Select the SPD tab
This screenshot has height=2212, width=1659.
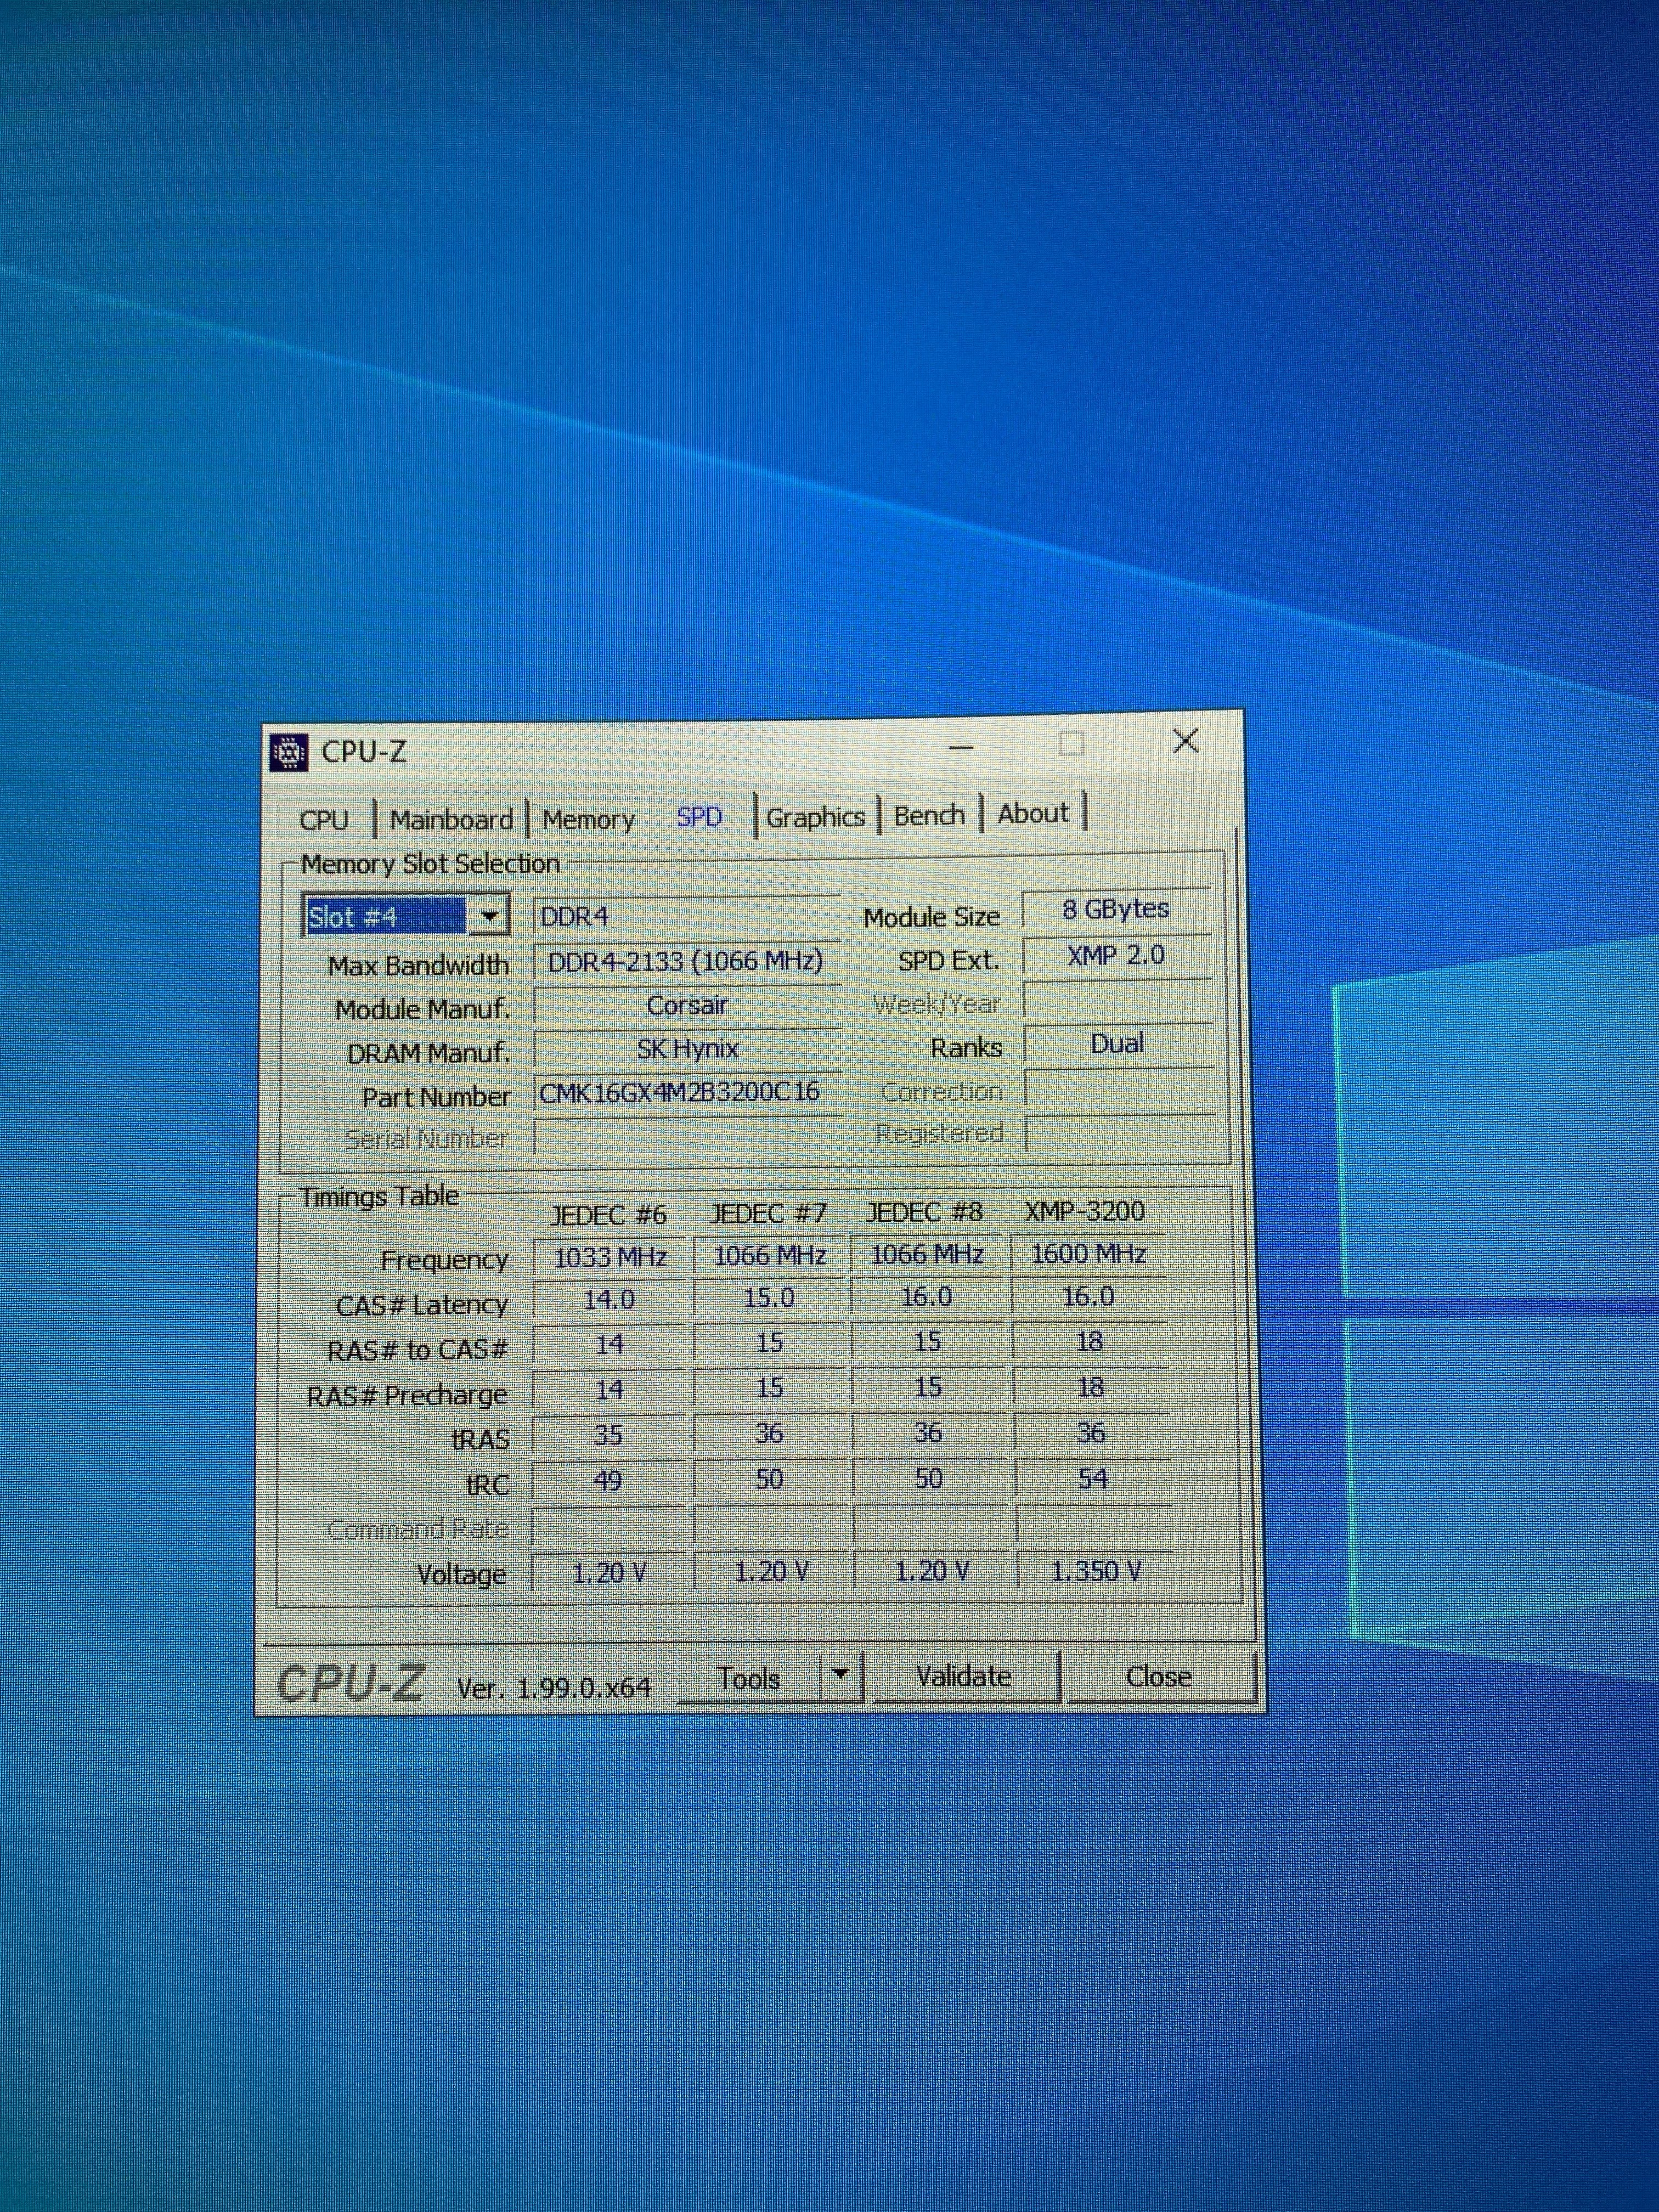(699, 817)
